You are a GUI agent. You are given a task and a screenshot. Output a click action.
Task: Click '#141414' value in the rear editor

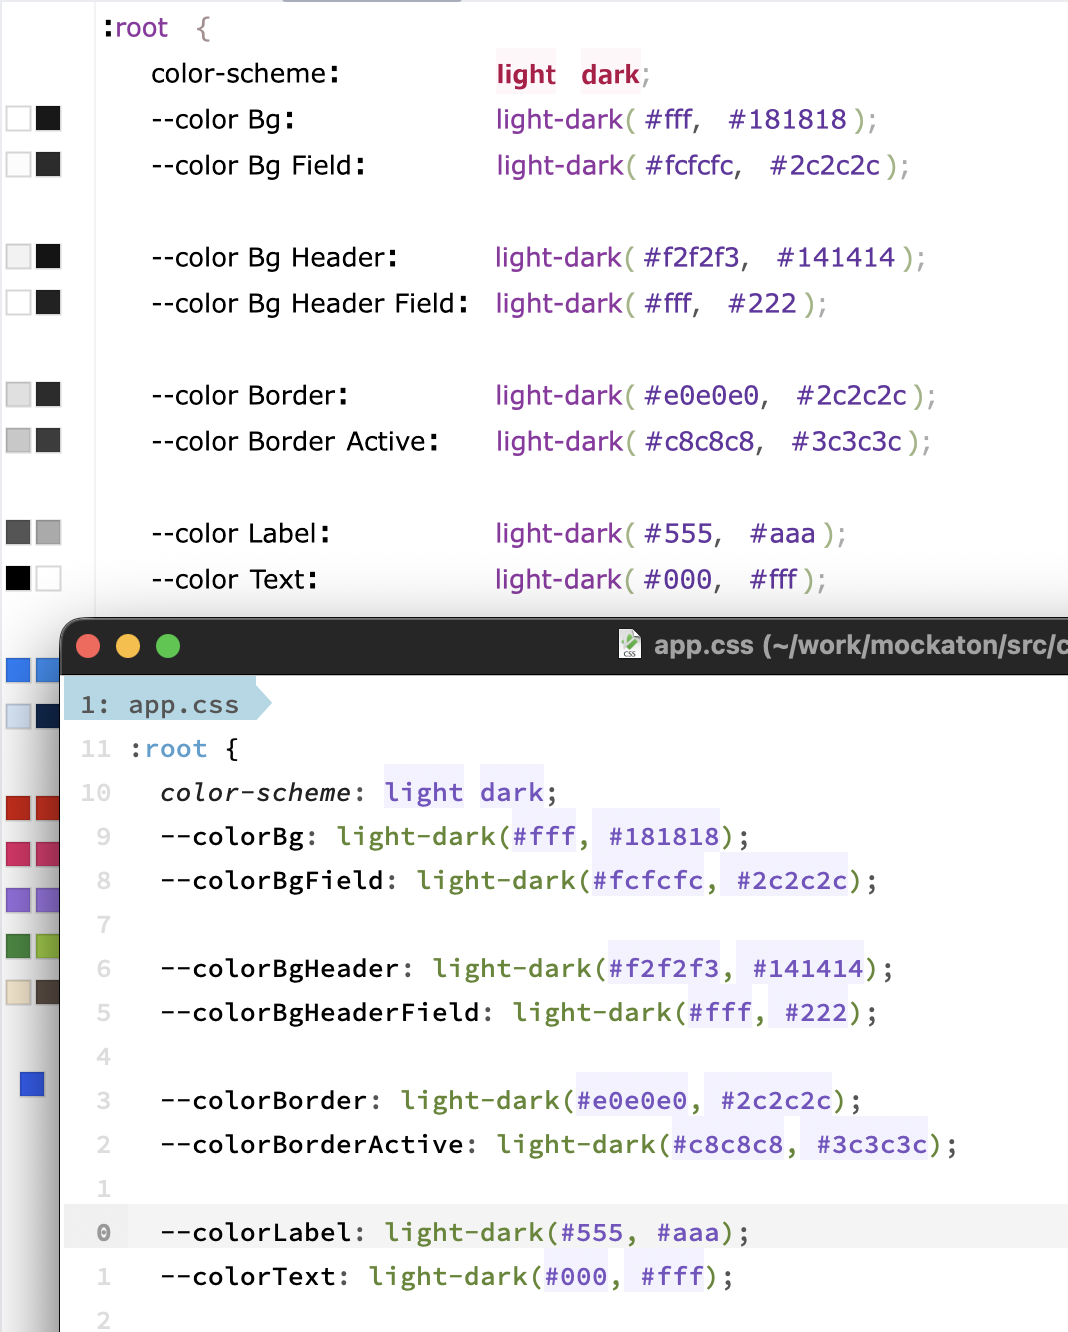coord(836,258)
